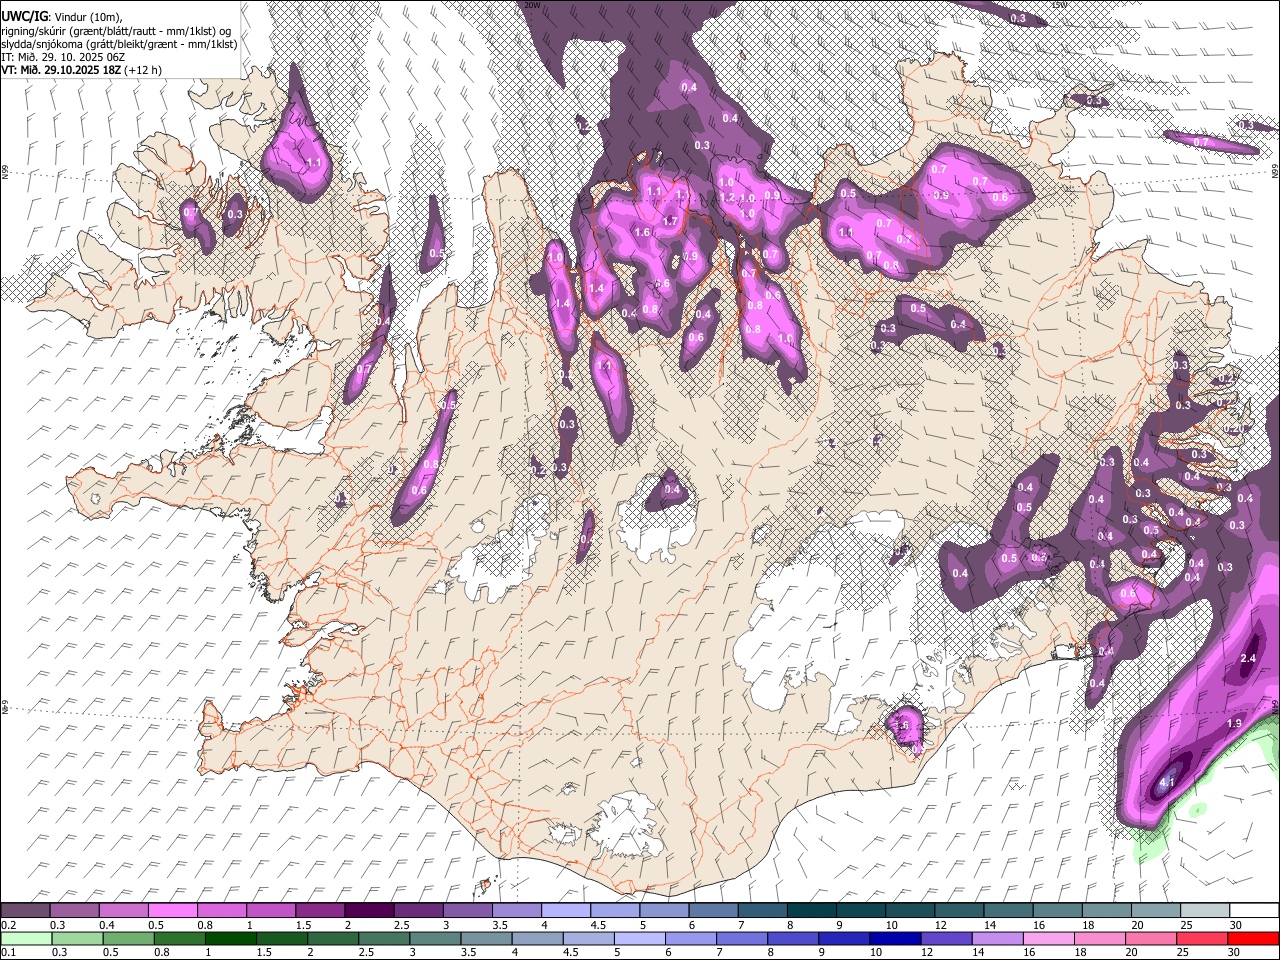Click the 2.4 precipitation value on the map
This screenshot has width=1280, height=960.
pyautogui.click(x=1247, y=659)
